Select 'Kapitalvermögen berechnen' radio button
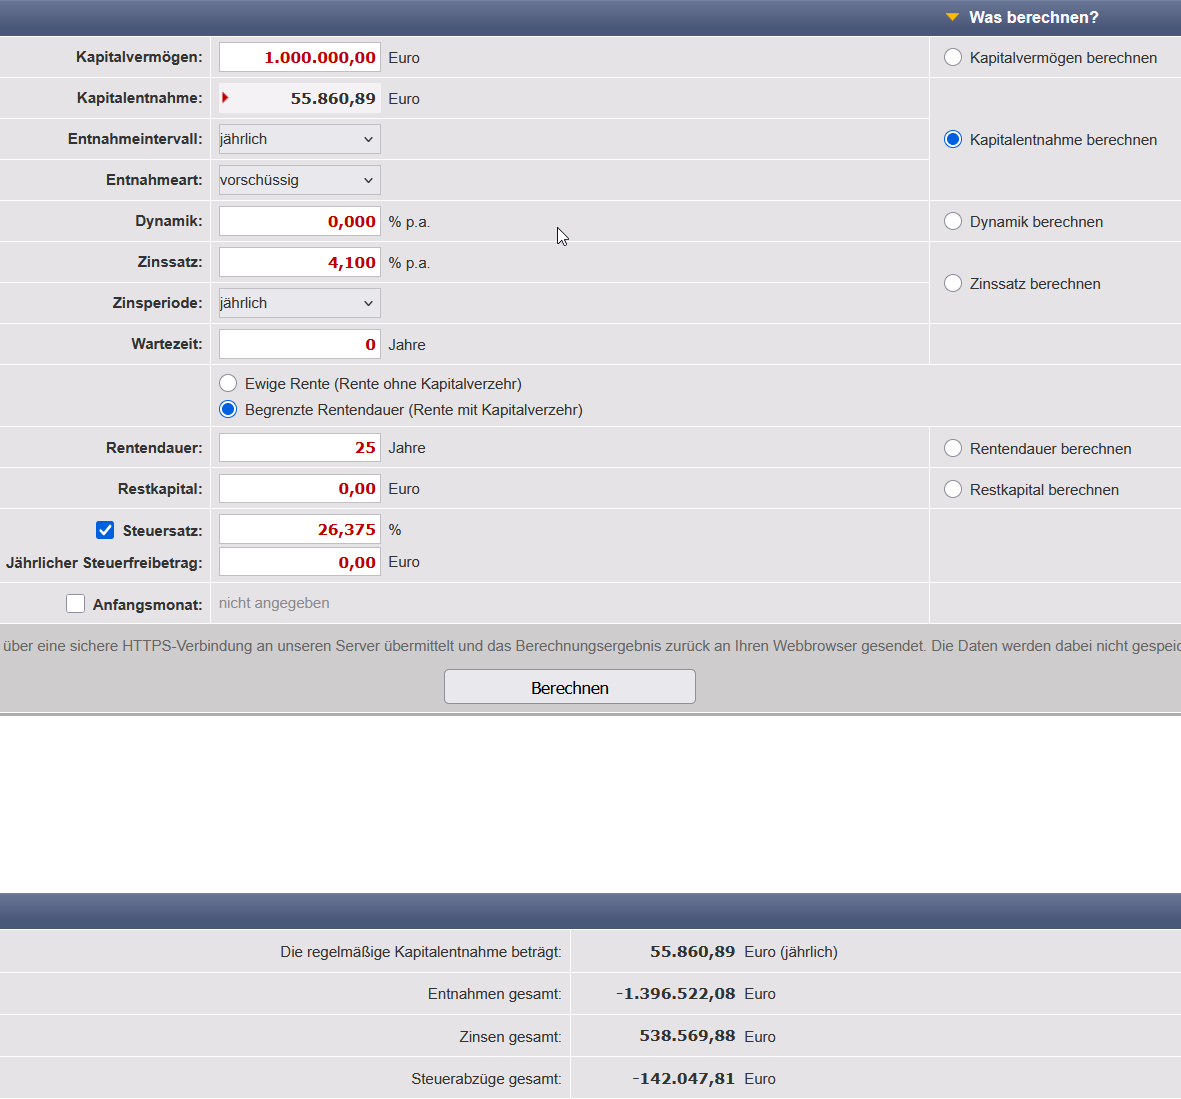This screenshot has height=1099, width=1181. pyautogui.click(x=953, y=57)
